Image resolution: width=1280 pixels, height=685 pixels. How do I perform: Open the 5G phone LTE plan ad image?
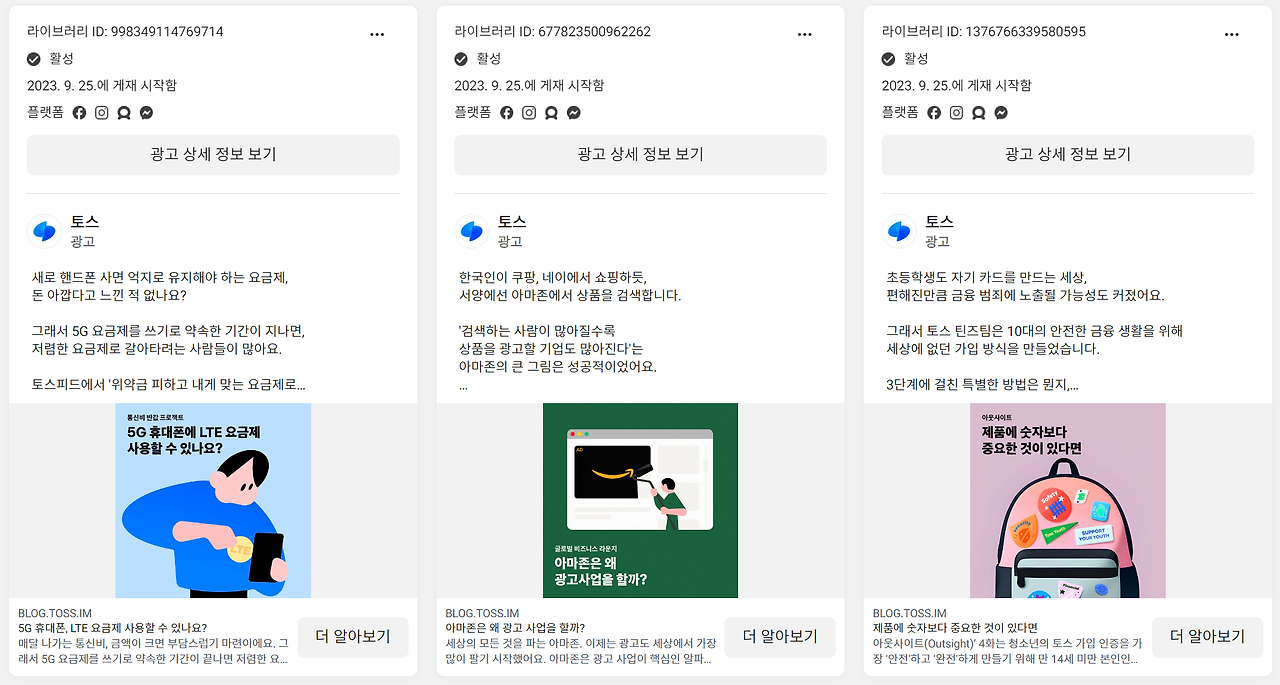click(213, 500)
